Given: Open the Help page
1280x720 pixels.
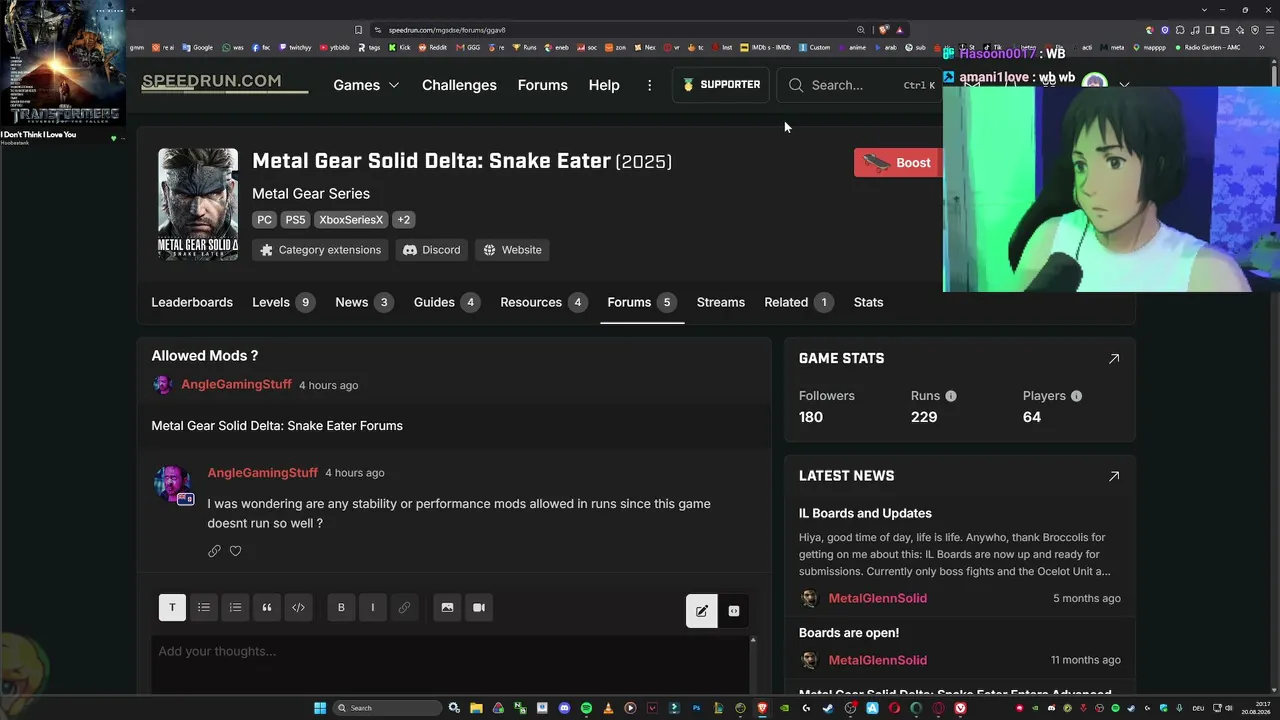Looking at the screenshot, I should (x=604, y=85).
